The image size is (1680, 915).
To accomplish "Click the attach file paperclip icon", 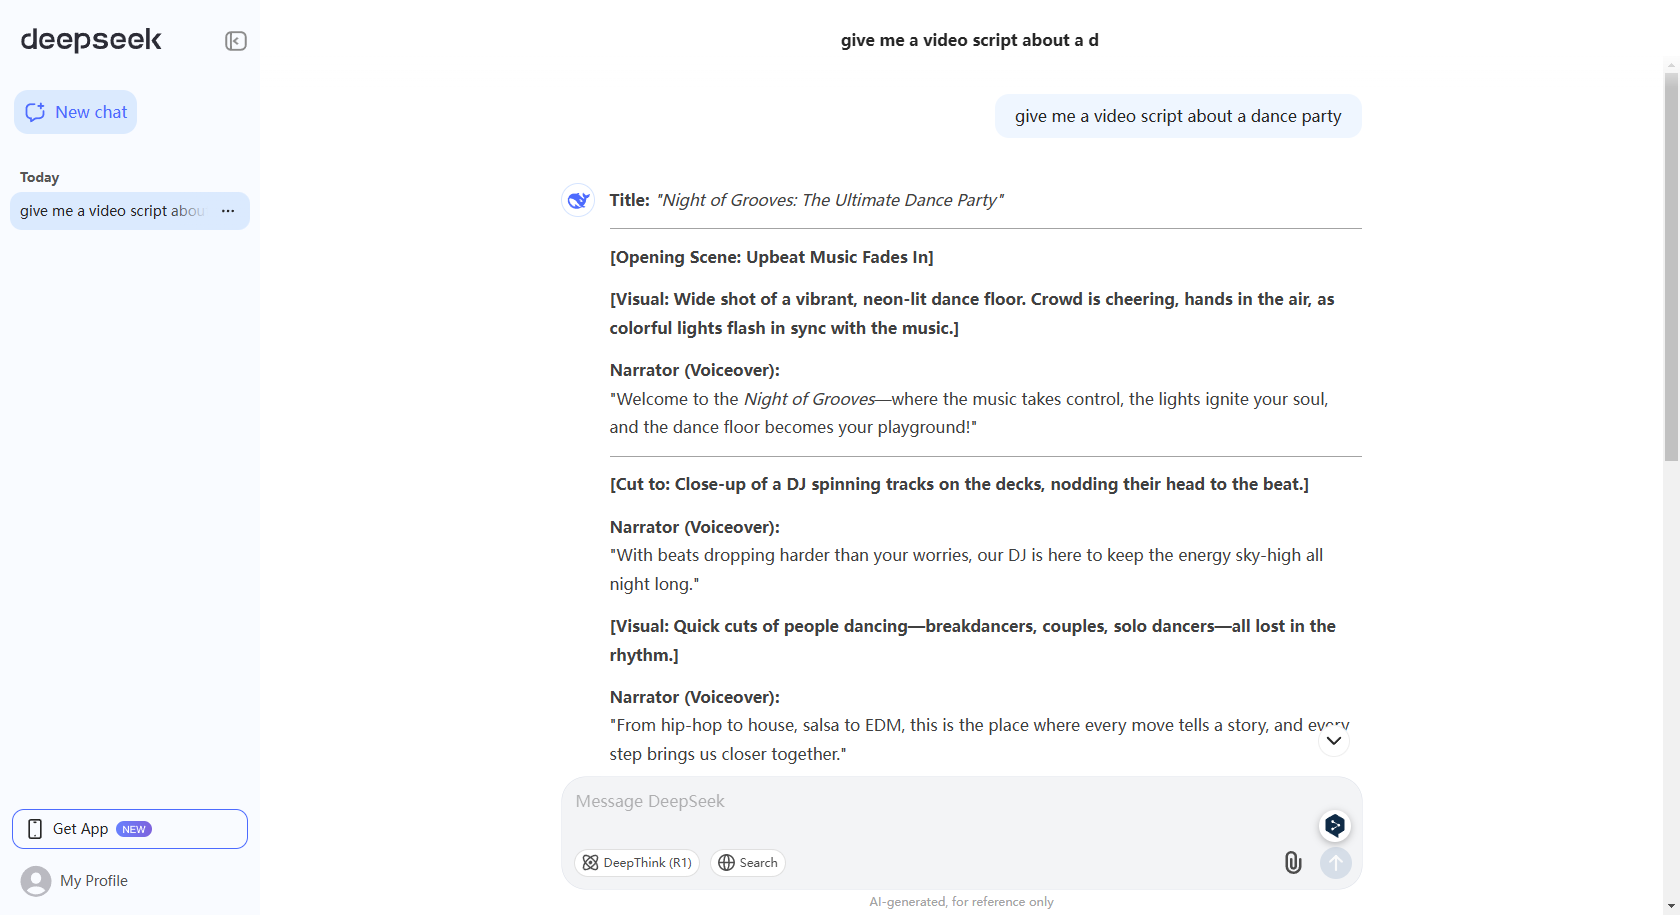I will click(x=1293, y=862).
